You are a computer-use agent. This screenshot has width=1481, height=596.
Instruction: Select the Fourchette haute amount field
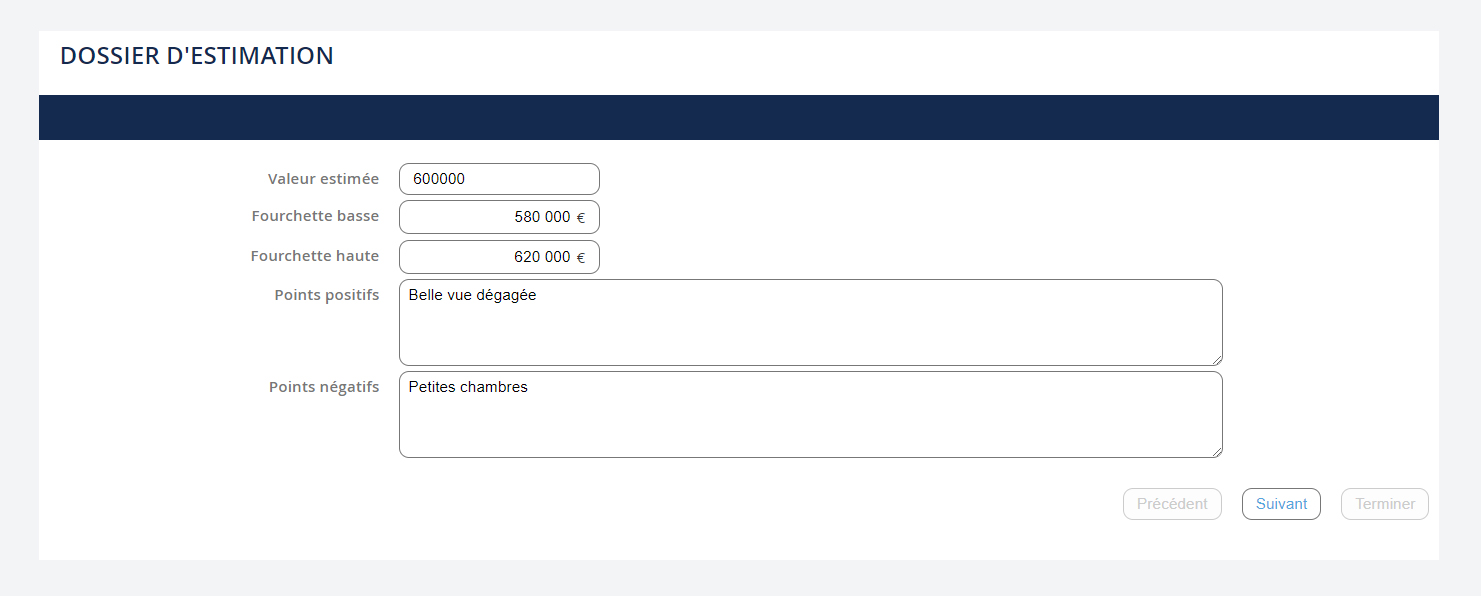[490, 257]
